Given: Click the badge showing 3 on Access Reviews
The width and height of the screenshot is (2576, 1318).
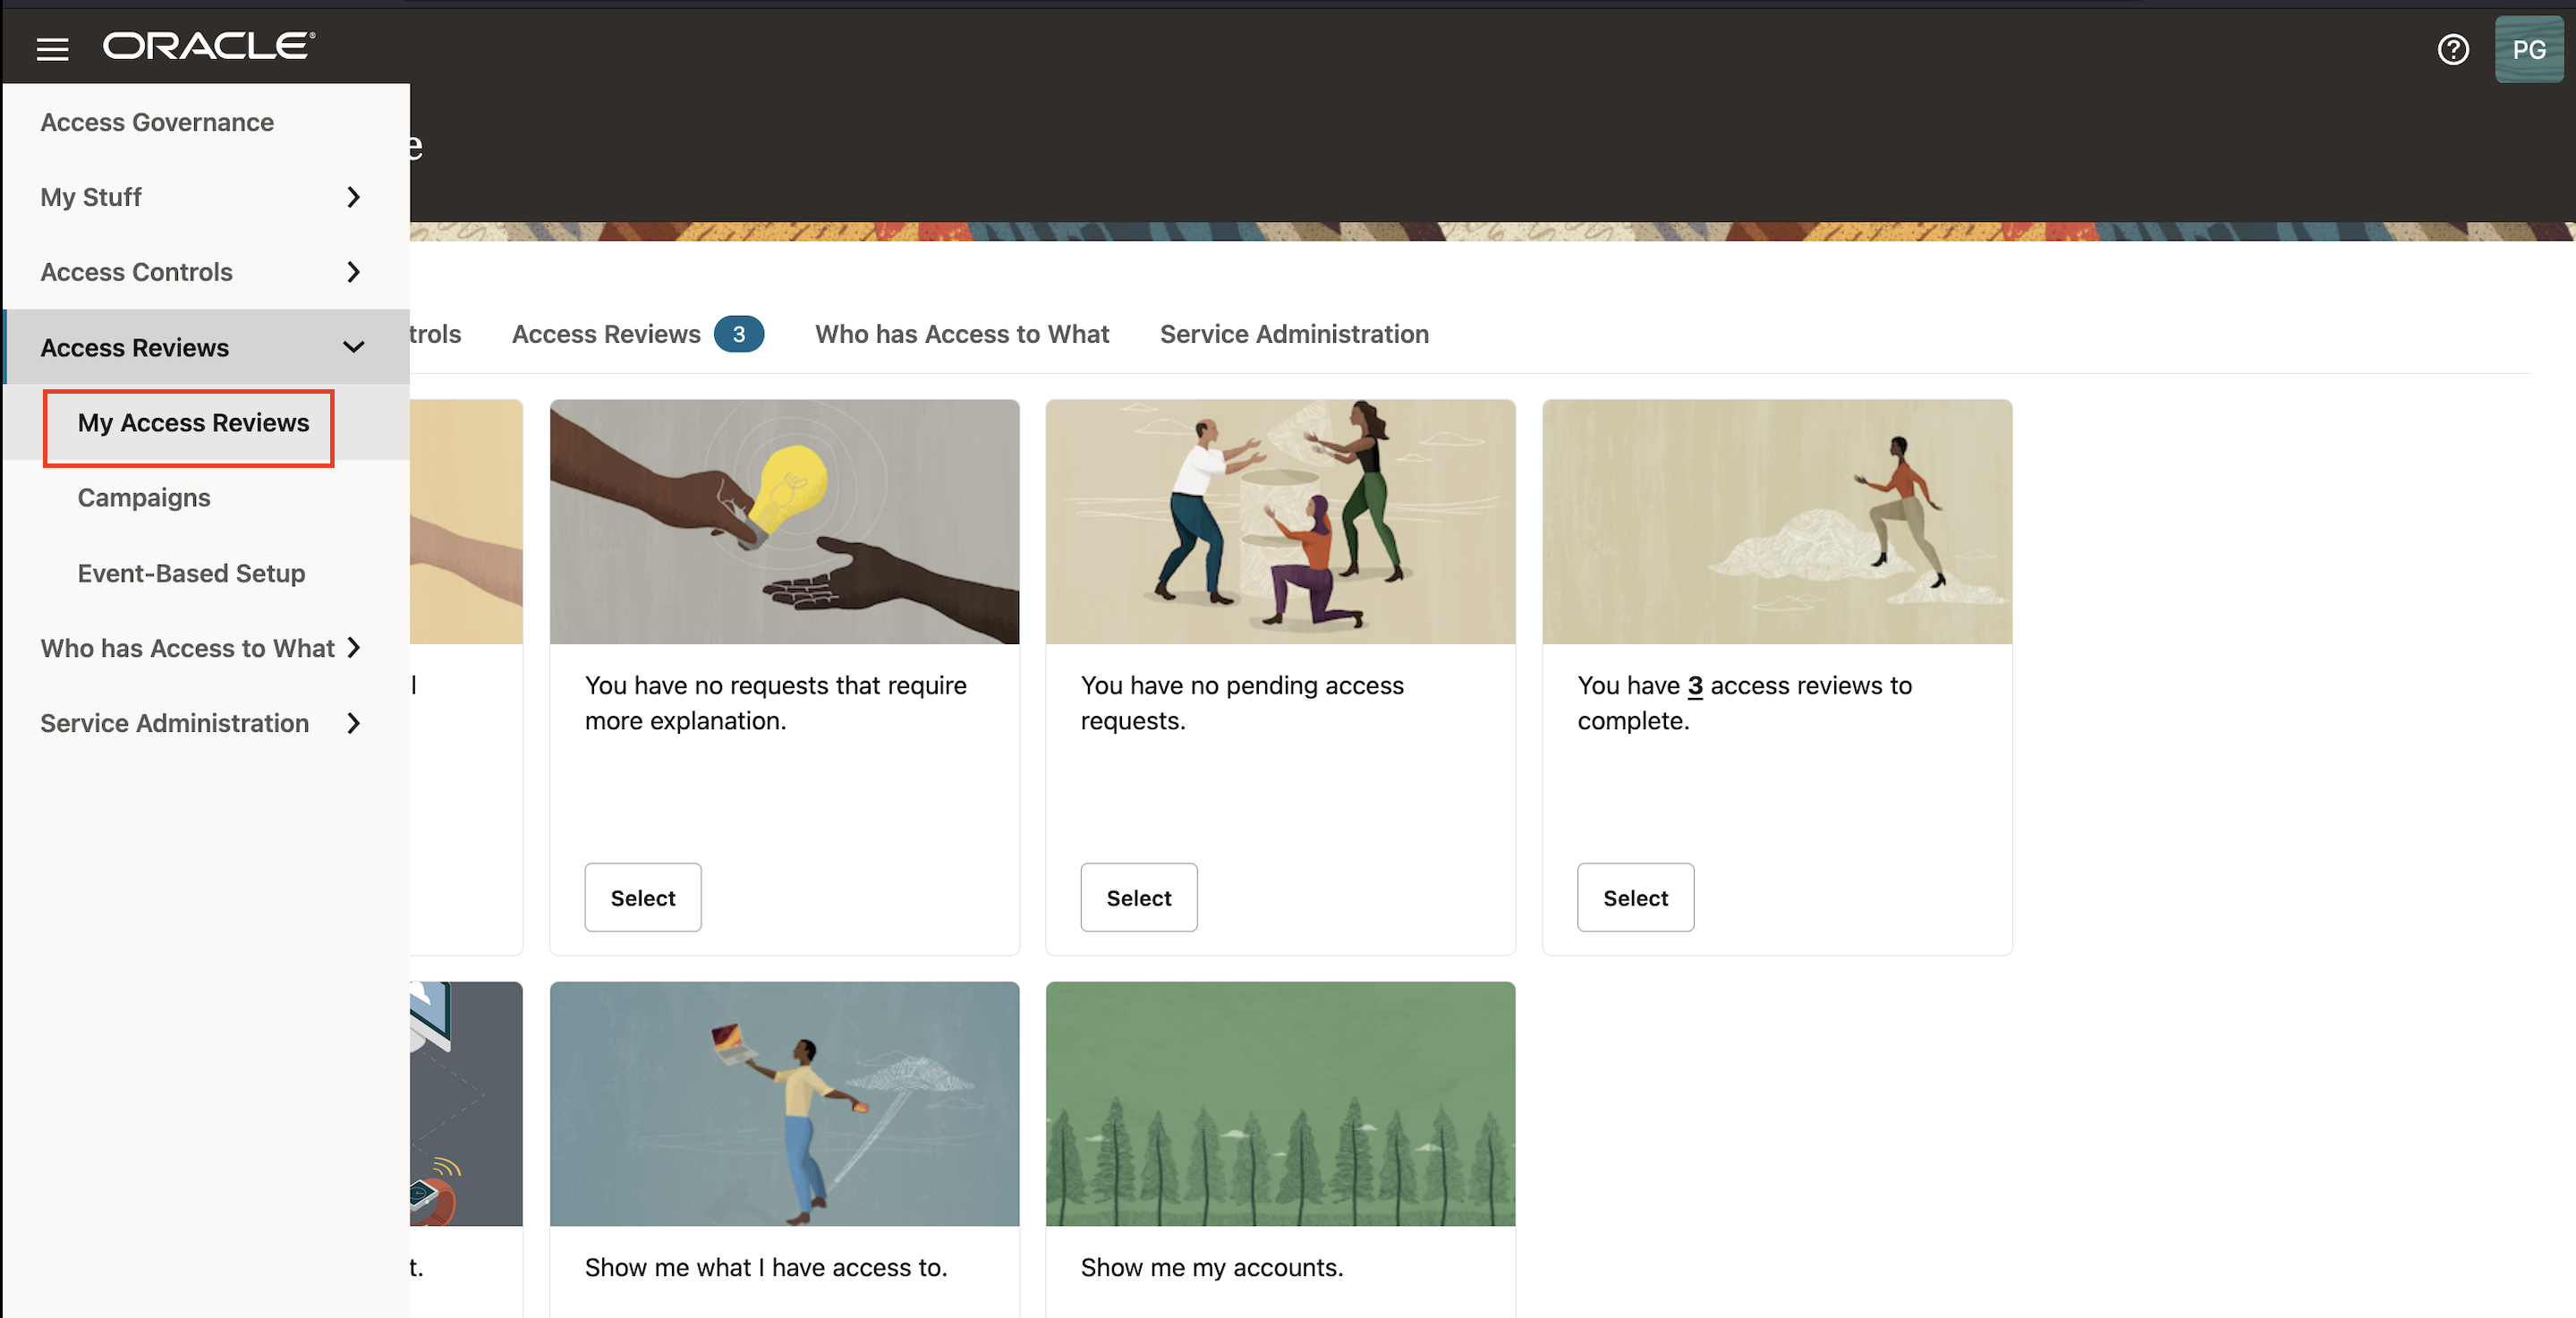Looking at the screenshot, I should tap(740, 334).
